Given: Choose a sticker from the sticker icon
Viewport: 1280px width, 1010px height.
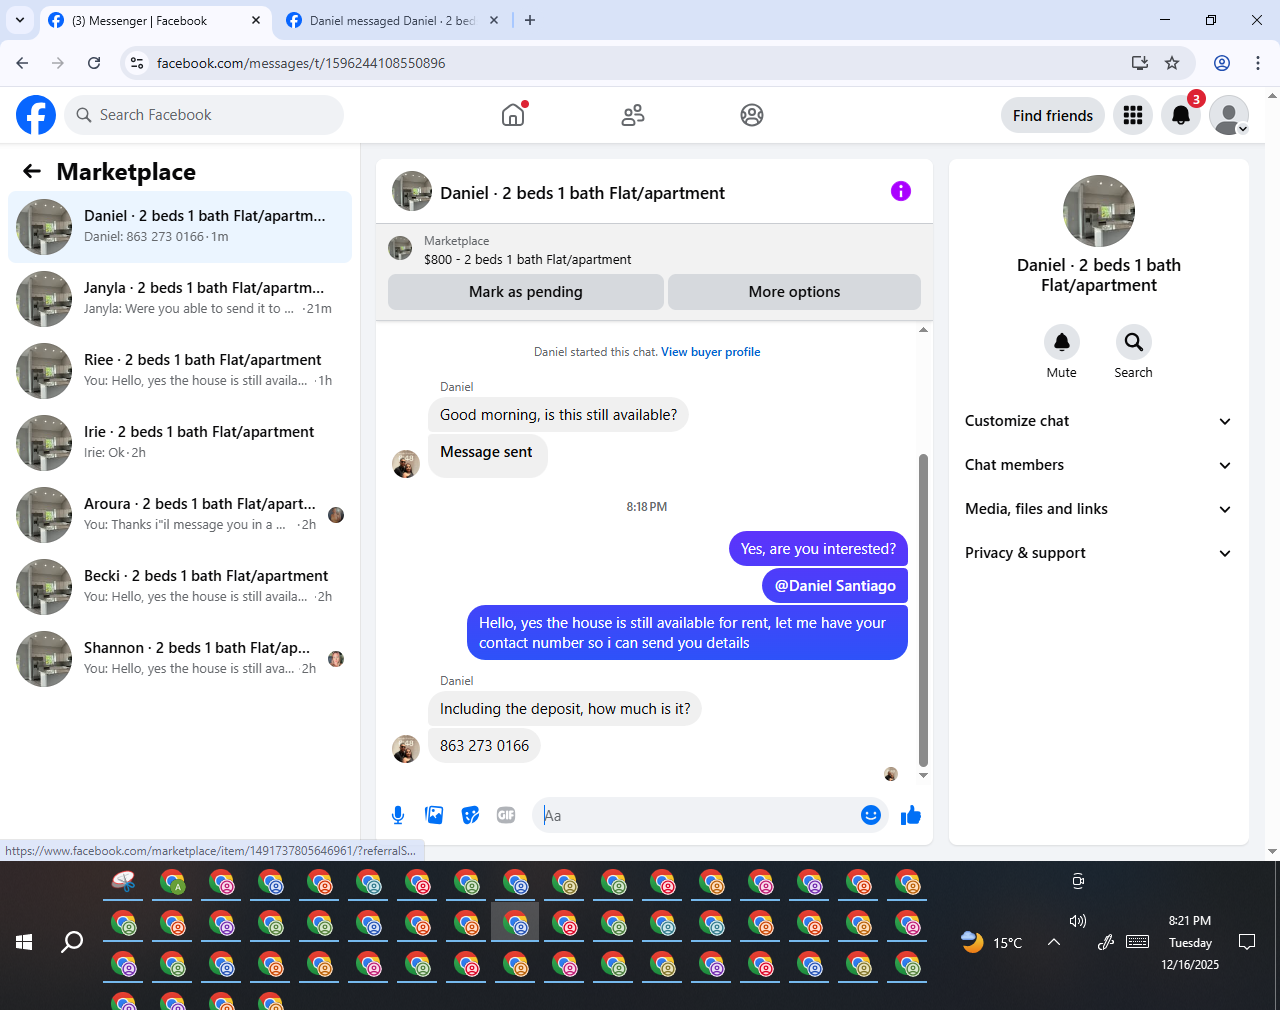Looking at the screenshot, I should click(470, 815).
